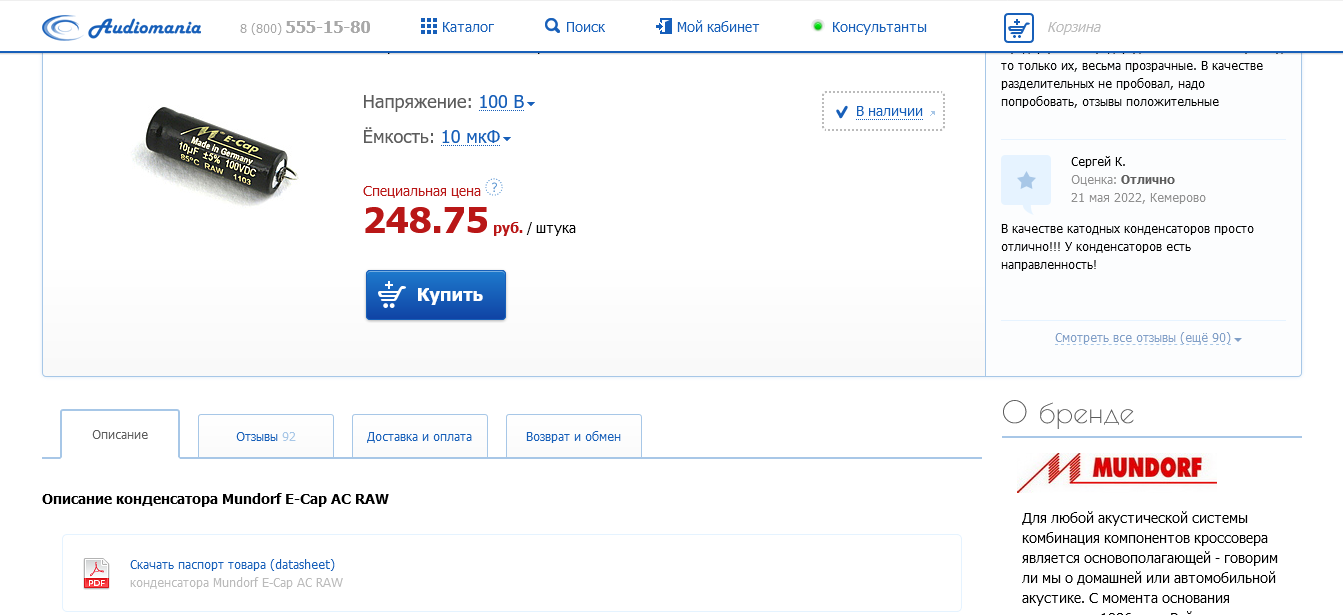Click the blue Купить button

(x=436, y=295)
